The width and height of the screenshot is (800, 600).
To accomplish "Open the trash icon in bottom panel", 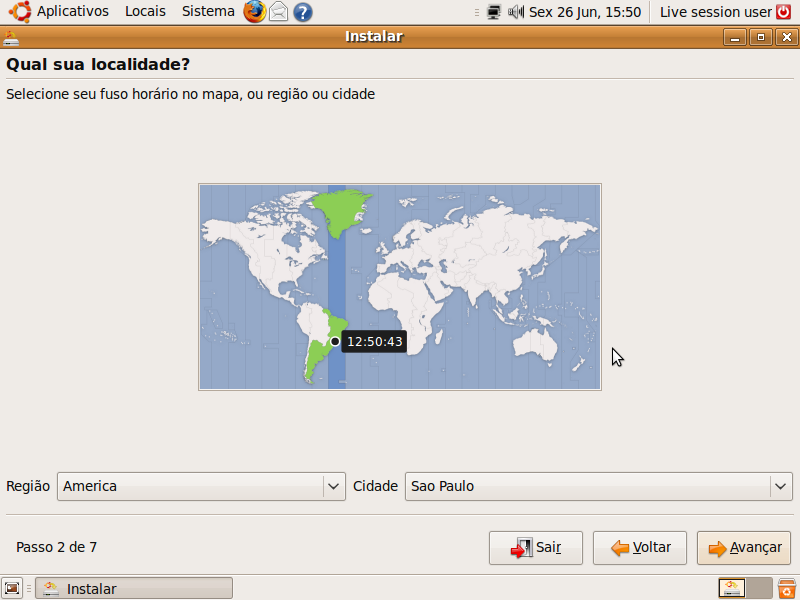I will 788,588.
